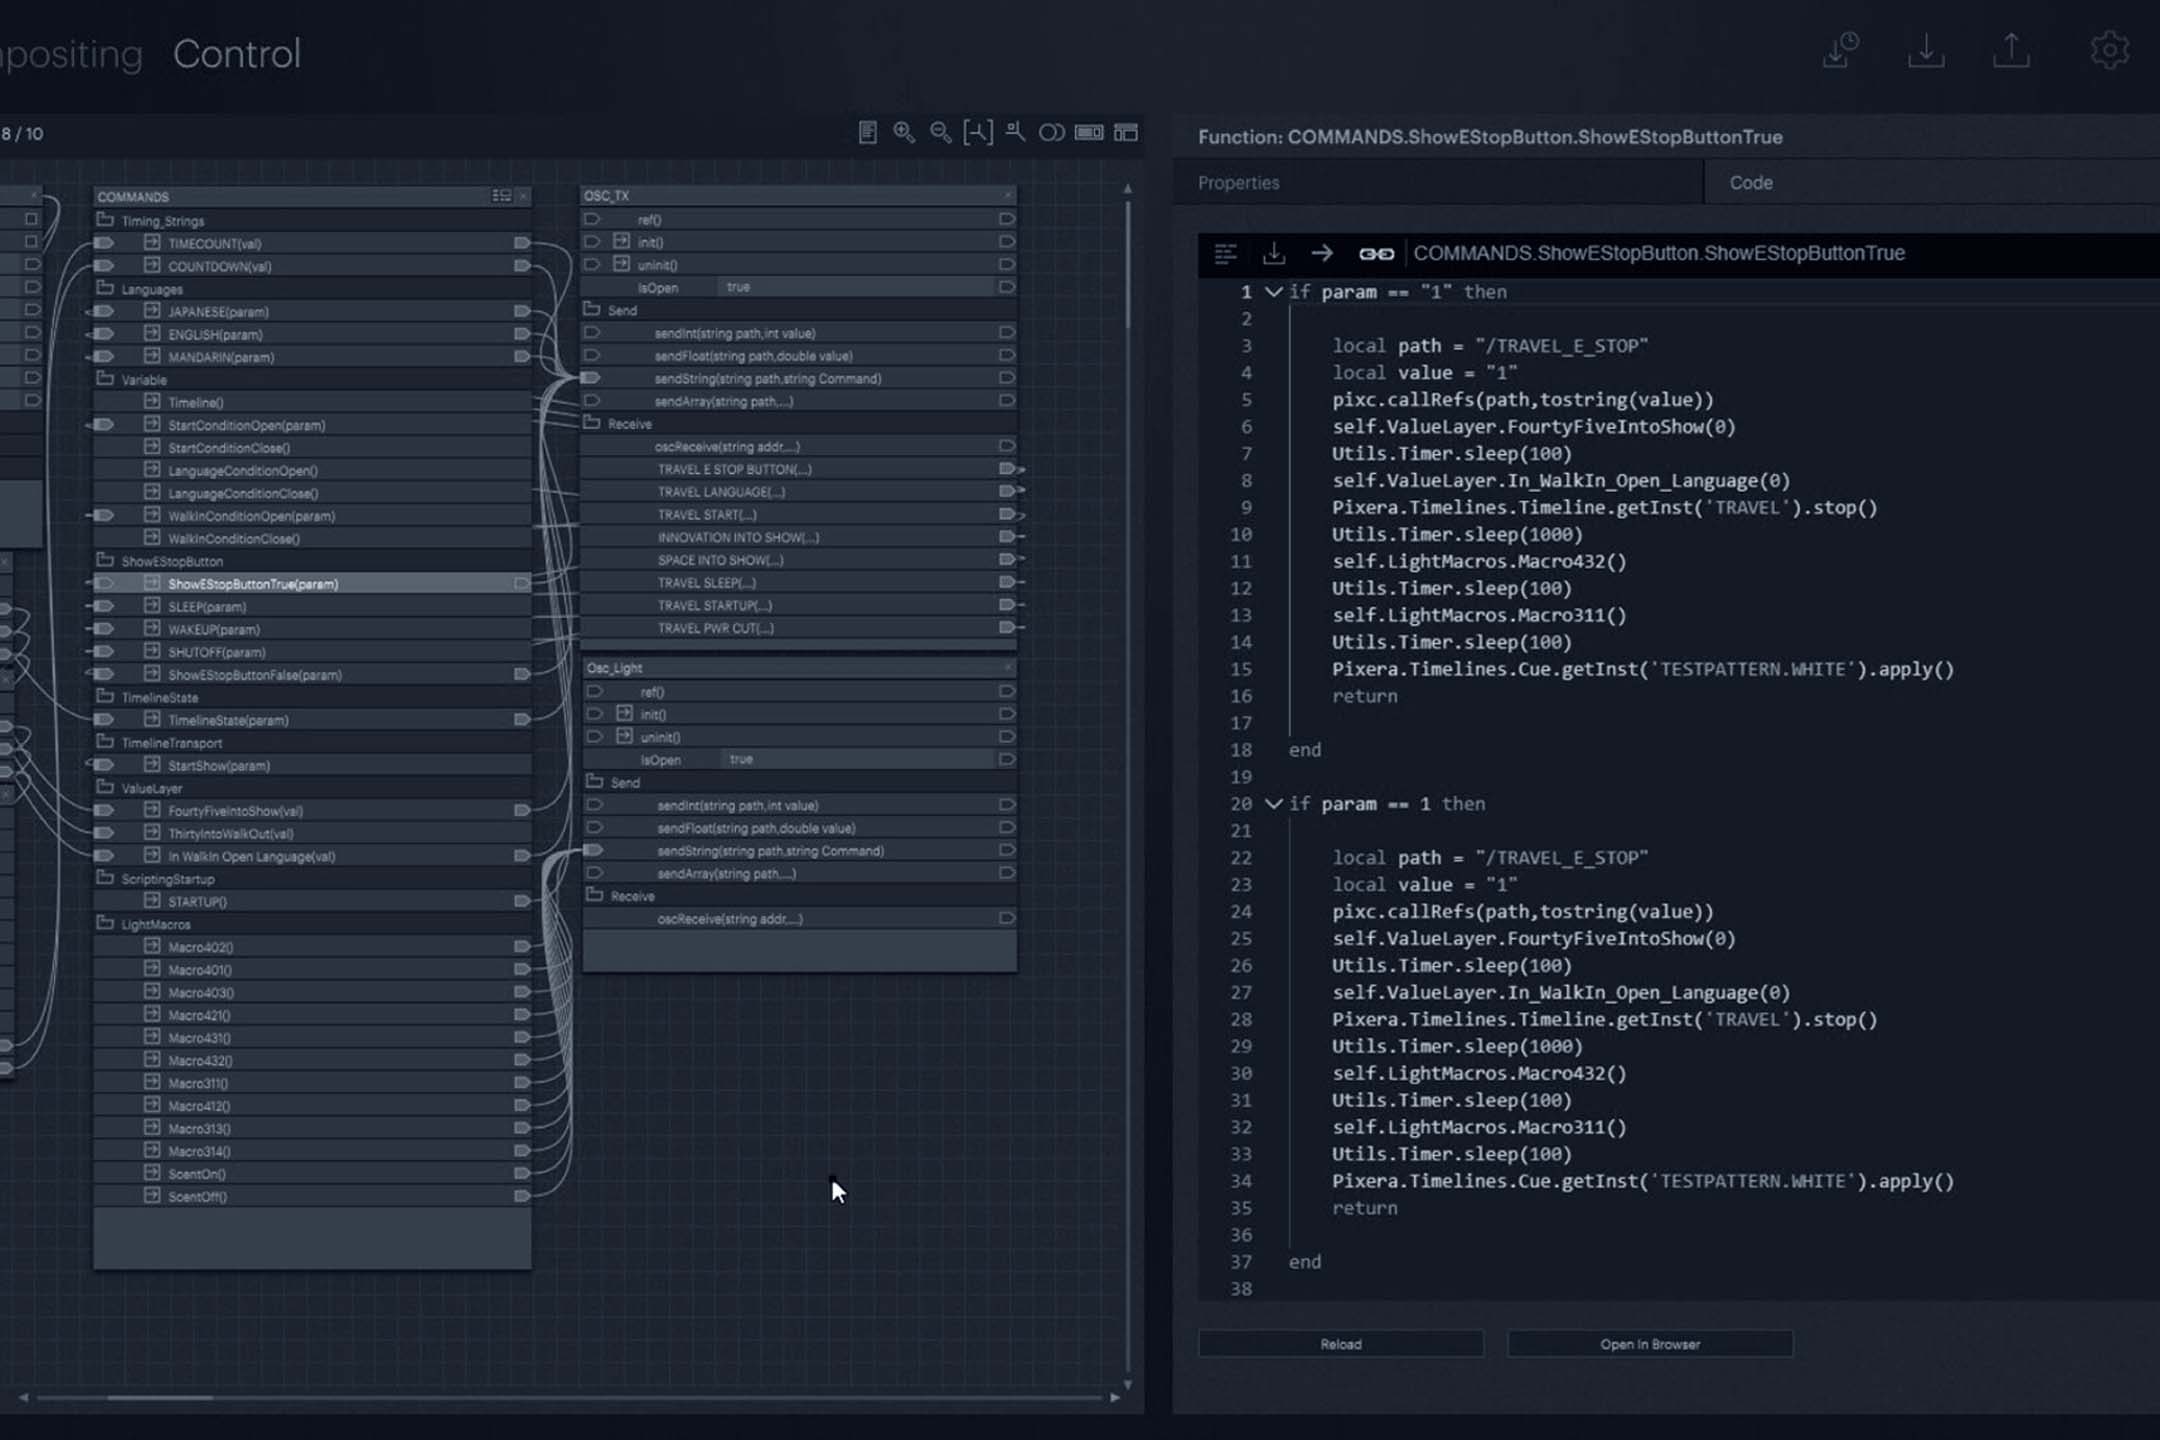
Task: Collapse the Languages folder in COMMANDS
Action: [x=105, y=288]
